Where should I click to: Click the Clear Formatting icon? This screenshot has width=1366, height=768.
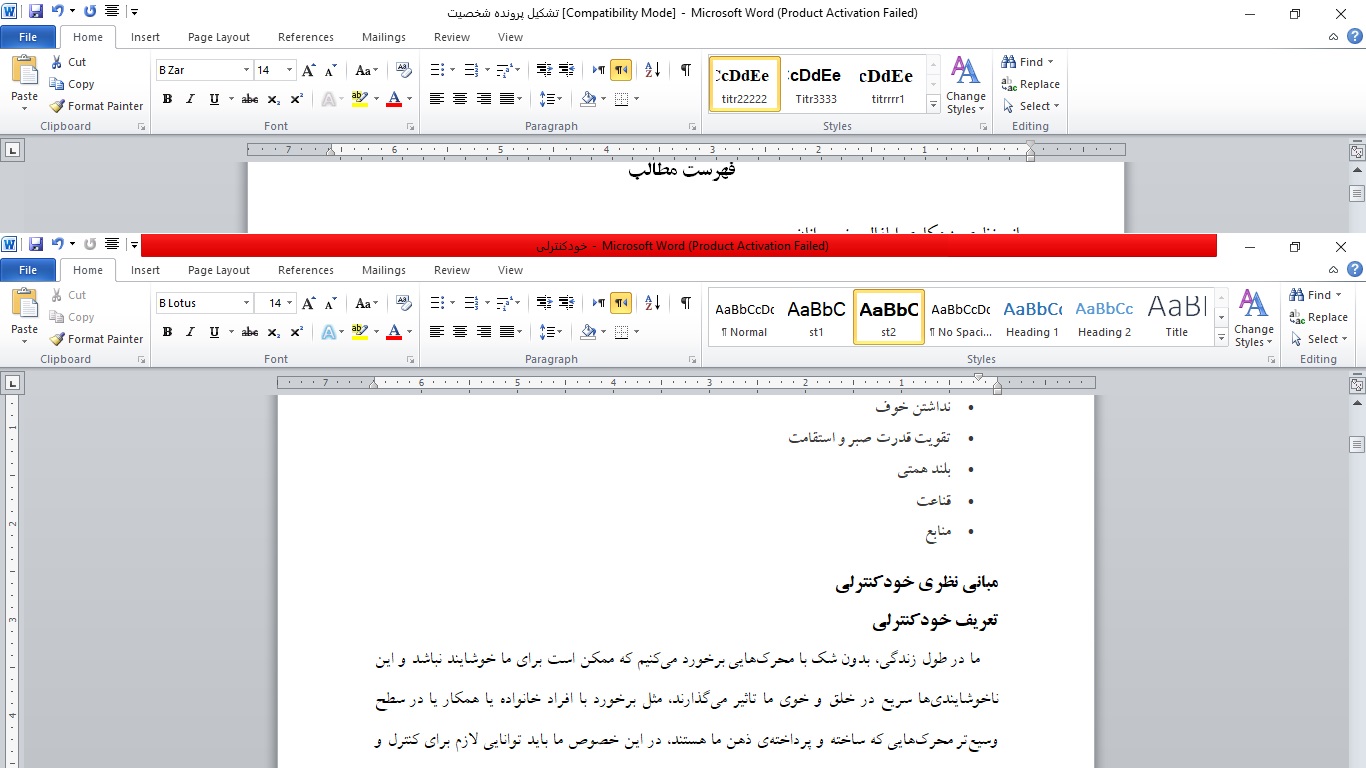(x=403, y=302)
